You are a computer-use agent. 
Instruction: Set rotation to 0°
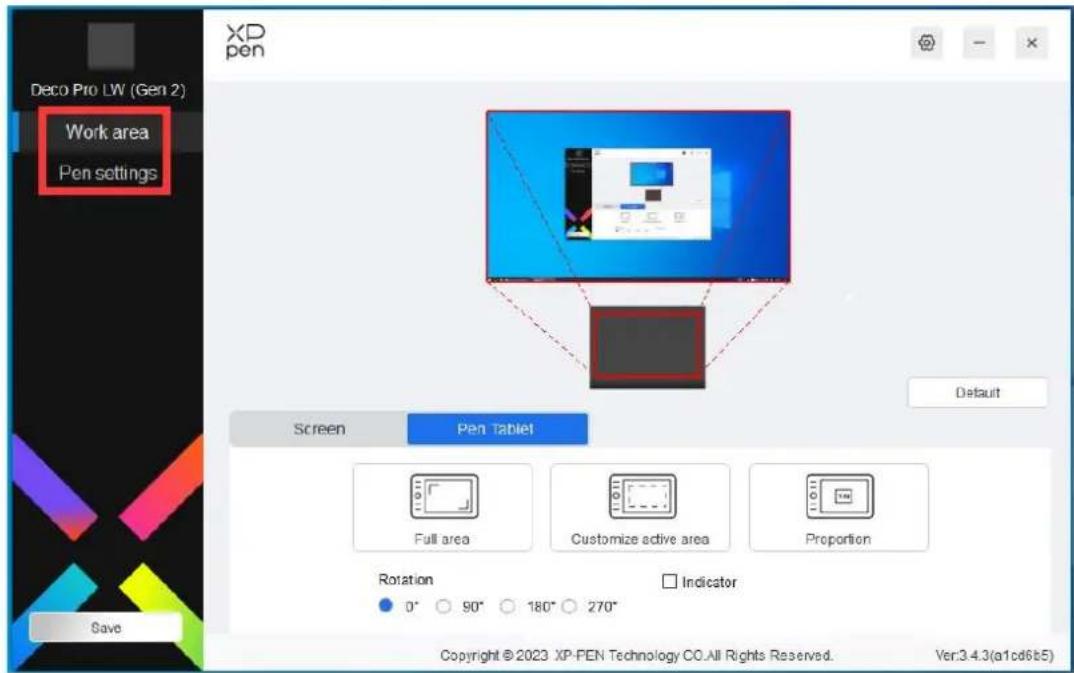pyautogui.click(x=386, y=605)
